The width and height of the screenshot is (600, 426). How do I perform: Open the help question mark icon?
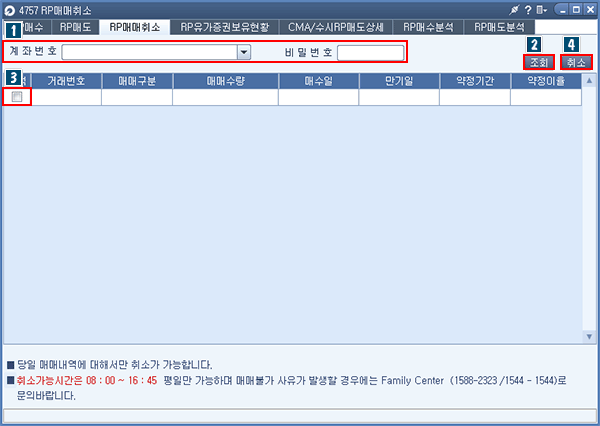pos(528,10)
